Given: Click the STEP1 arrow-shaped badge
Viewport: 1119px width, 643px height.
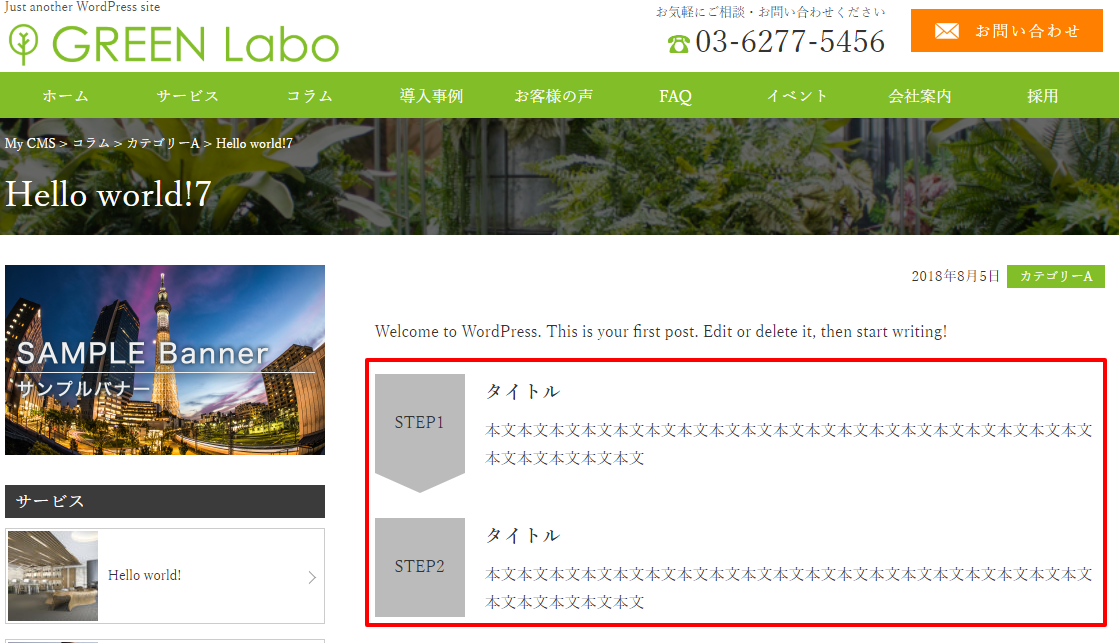Looking at the screenshot, I should click(420, 432).
